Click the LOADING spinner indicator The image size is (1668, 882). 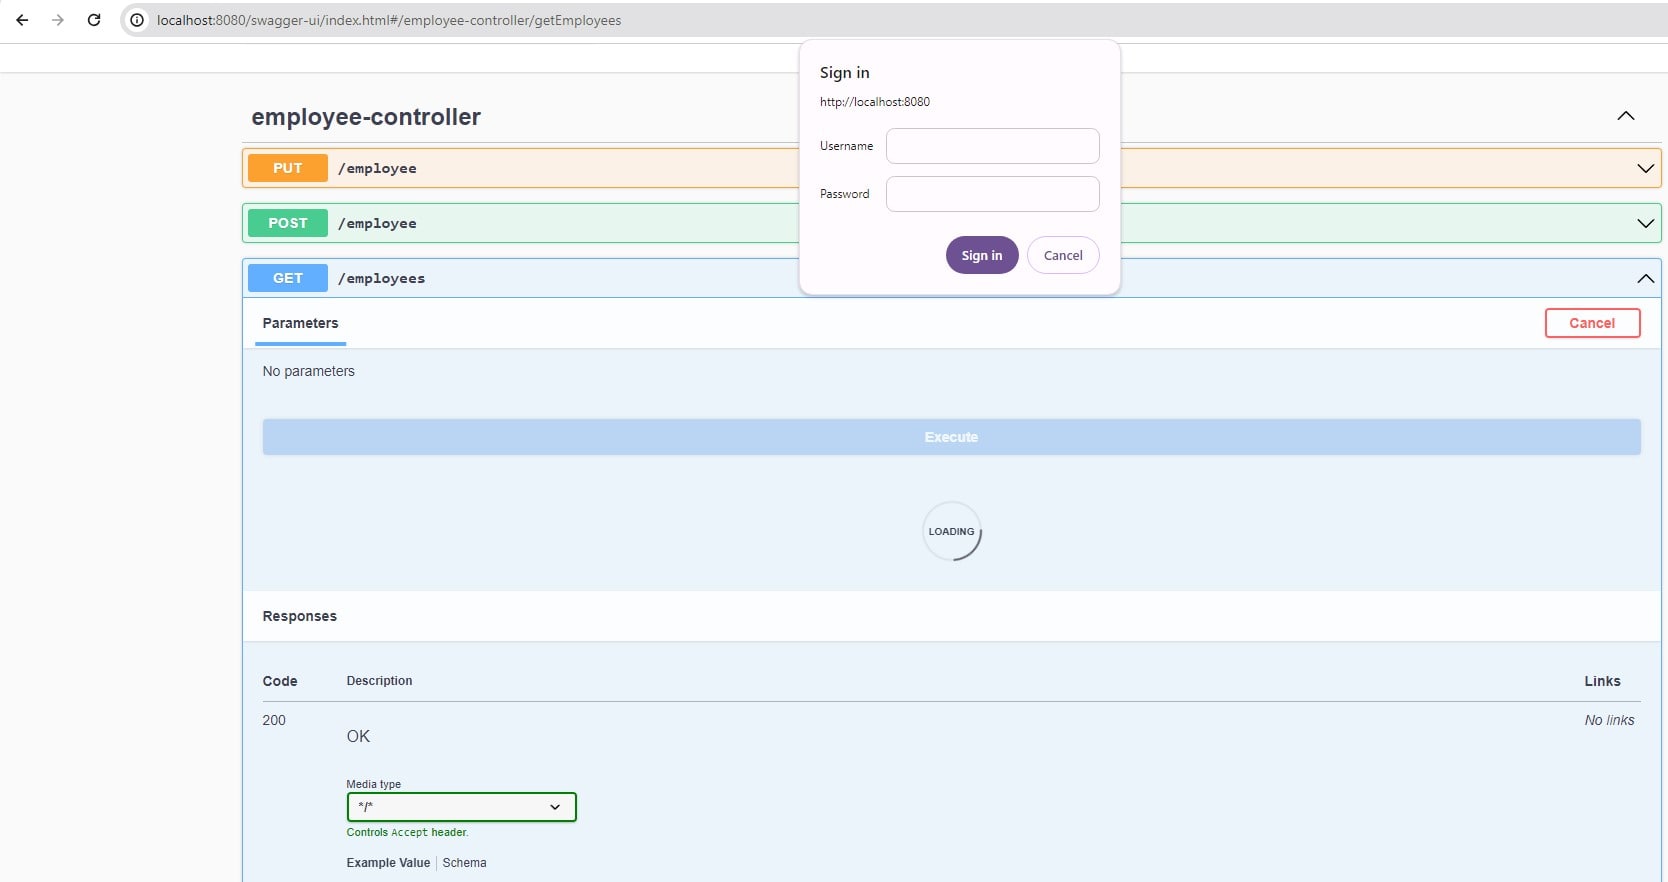point(951,531)
